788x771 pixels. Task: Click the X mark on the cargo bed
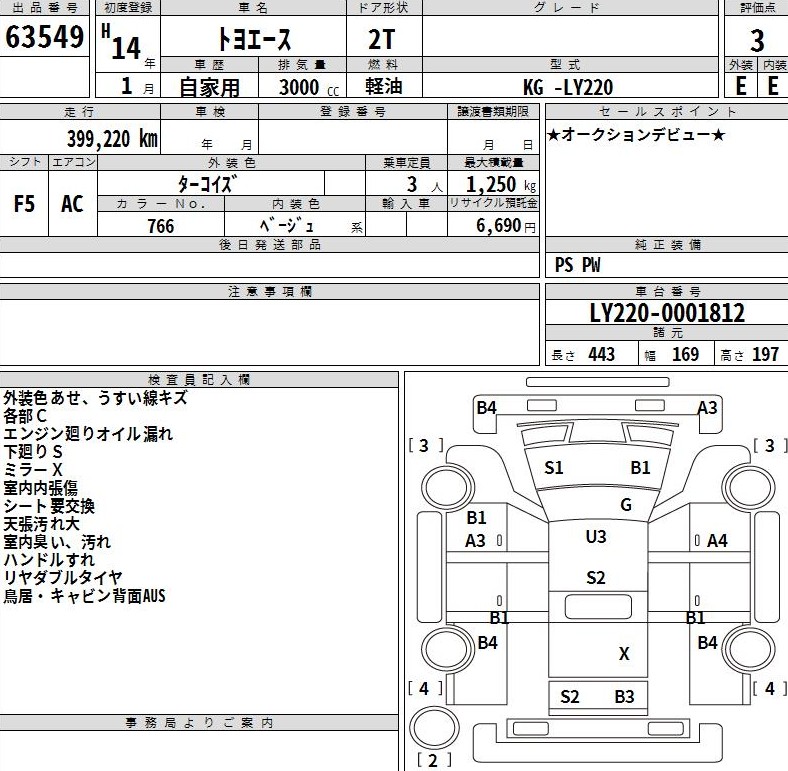pyautogui.click(x=624, y=653)
